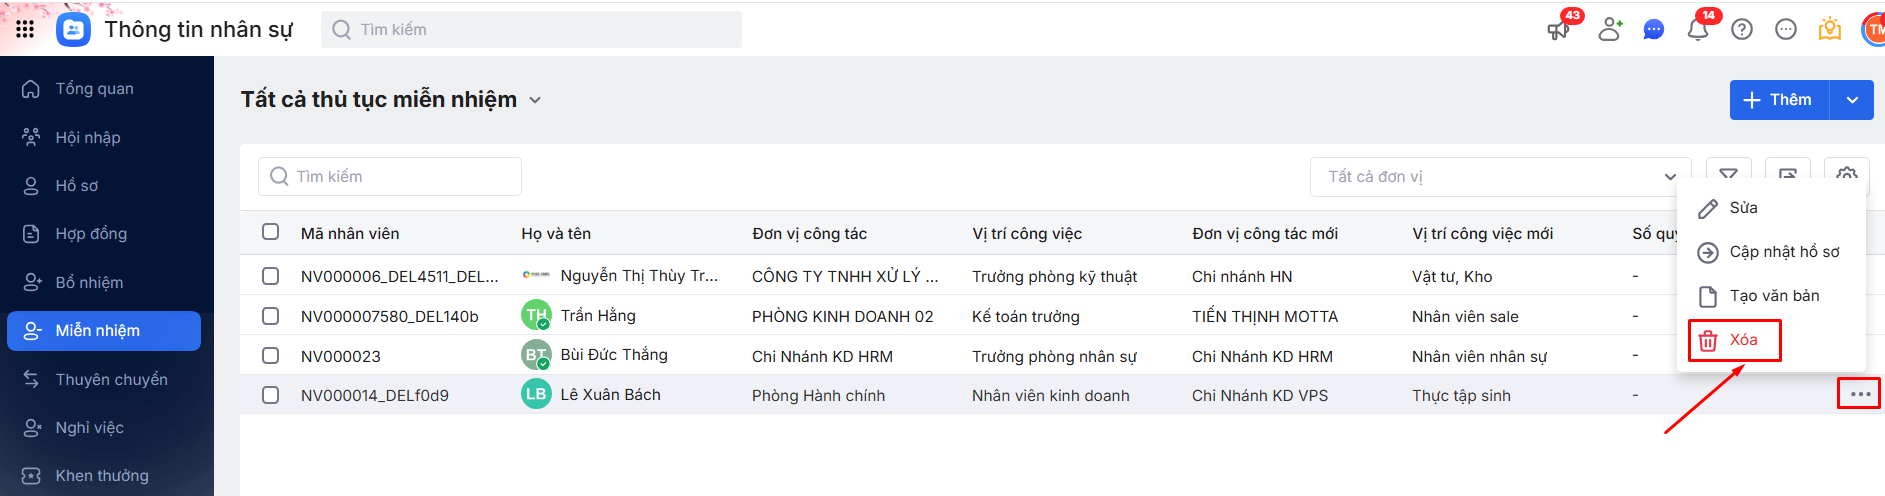Expand the Tất cả thủ tục miễn nhiệm view selector
This screenshot has width=1885, height=496.
point(535,100)
